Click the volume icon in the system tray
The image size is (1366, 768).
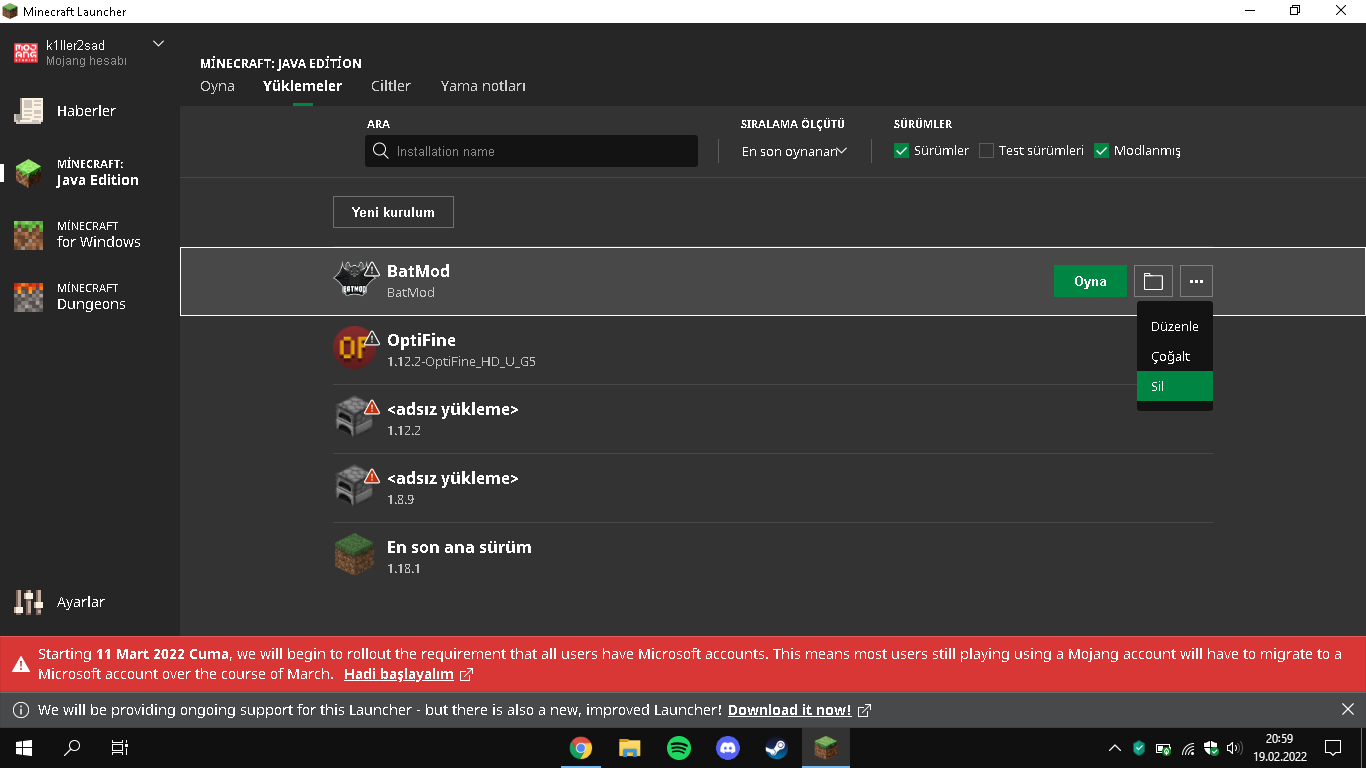pyautogui.click(x=1235, y=748)
